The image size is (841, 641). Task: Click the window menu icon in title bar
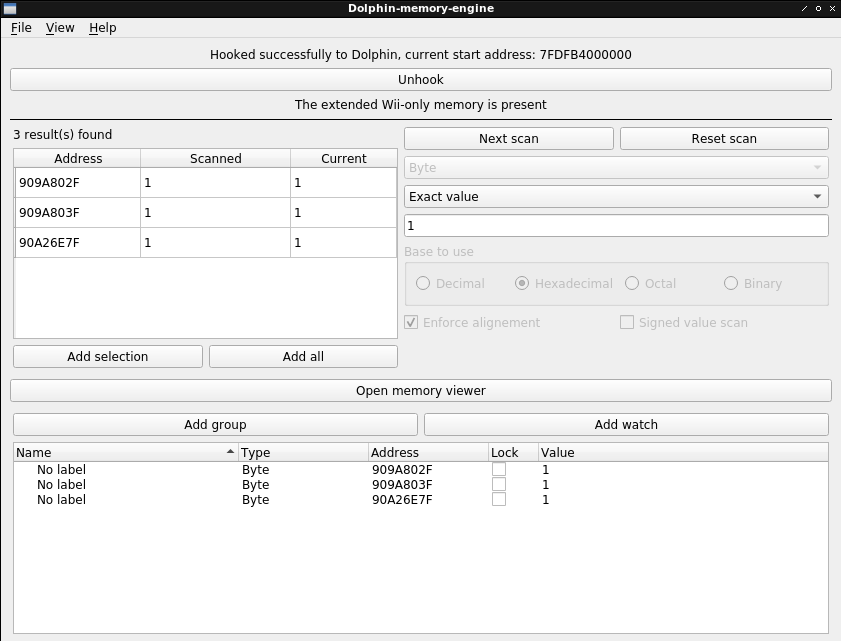(x=10, y=9)
